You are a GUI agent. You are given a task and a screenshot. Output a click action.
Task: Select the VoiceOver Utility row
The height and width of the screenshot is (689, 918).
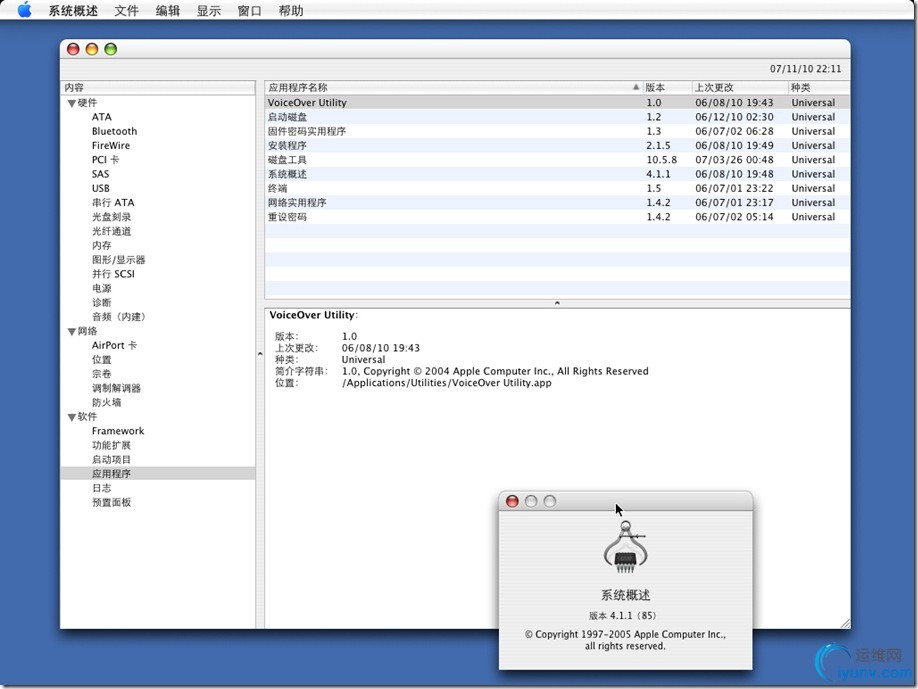coord(557,102)
